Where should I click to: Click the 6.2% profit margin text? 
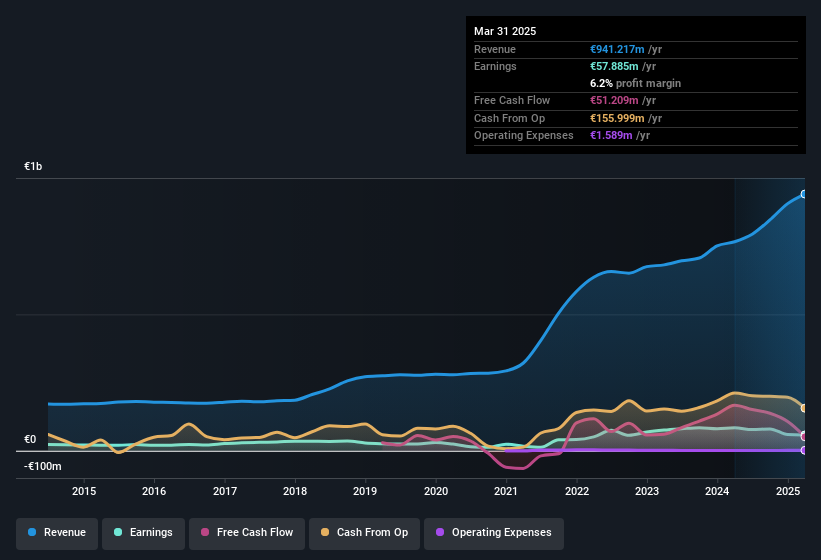tap(635, 83)
